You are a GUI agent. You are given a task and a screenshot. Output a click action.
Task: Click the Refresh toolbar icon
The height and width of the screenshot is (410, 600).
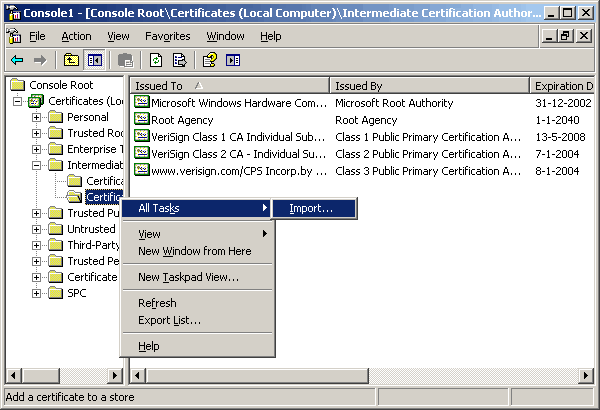click(x=156, y=60)
